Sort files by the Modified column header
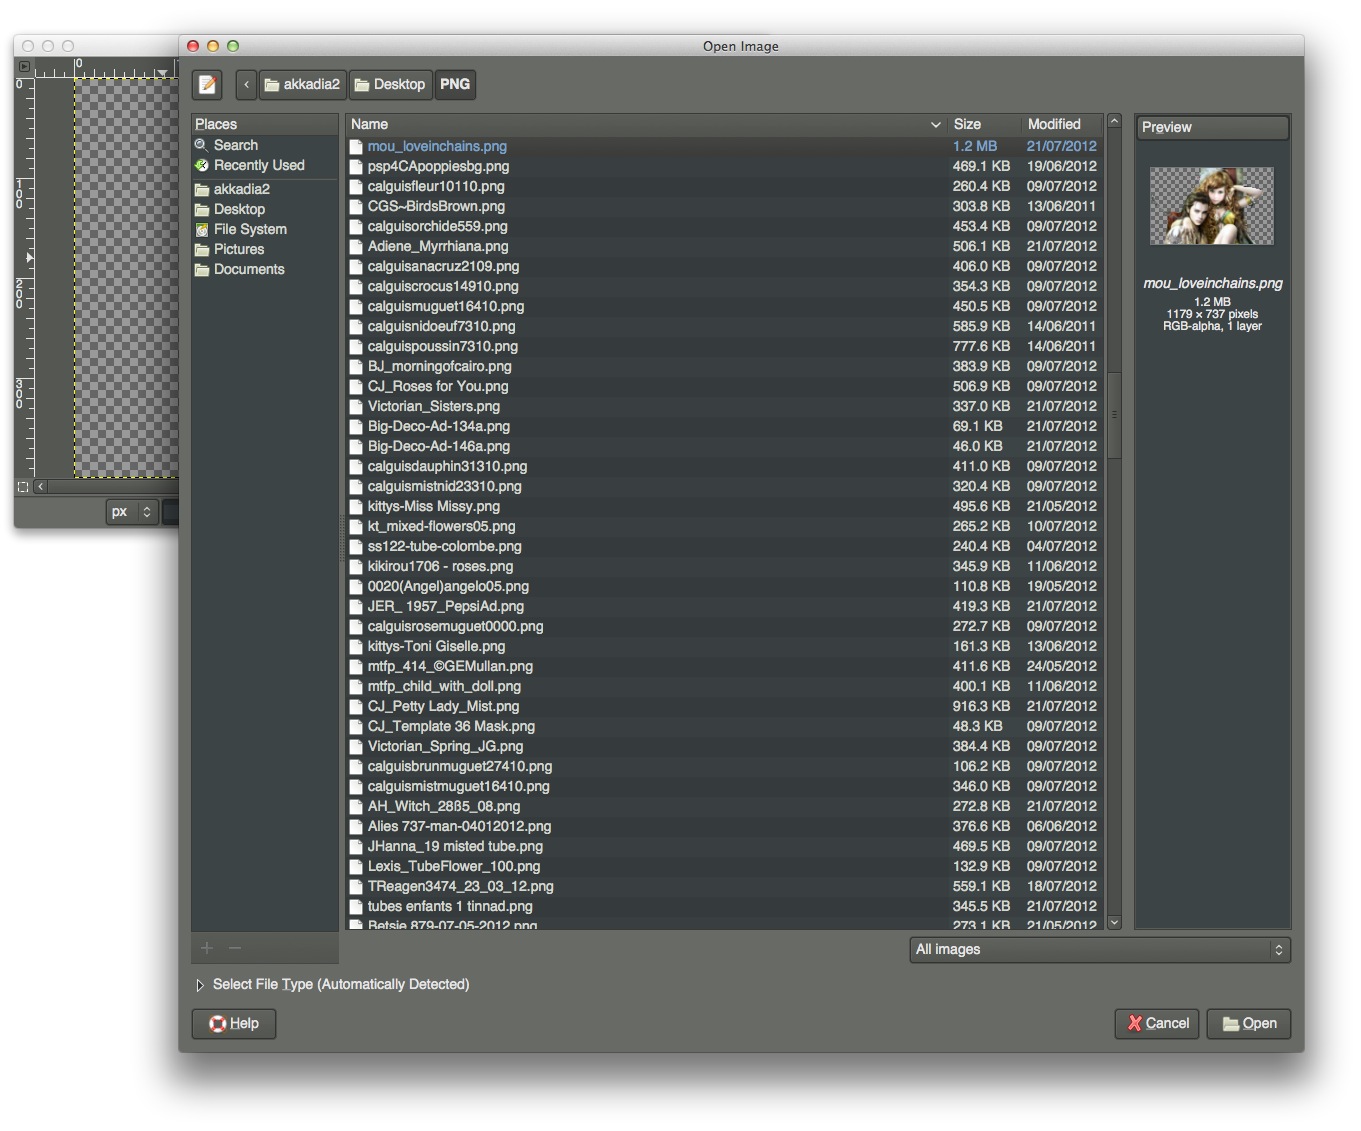This screenshot has width=1361, height=1131. point(1062,124)
